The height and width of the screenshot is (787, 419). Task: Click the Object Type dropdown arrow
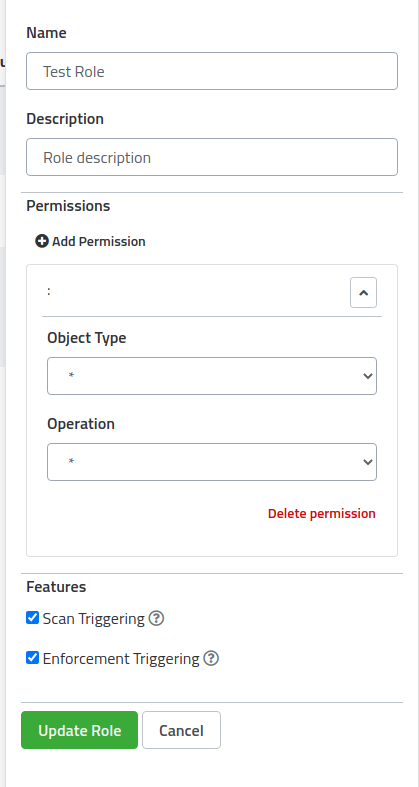click(x=368, y=376)
